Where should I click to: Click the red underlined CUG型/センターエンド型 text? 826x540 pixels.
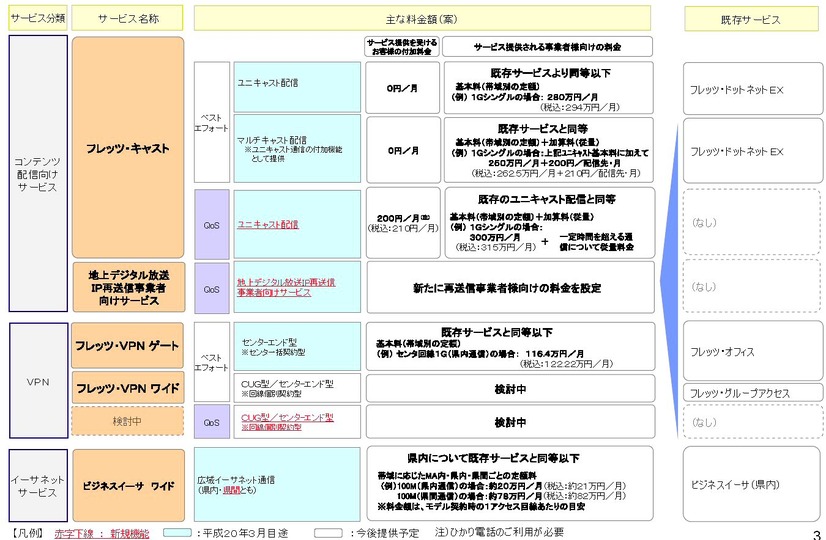(287, 417)
